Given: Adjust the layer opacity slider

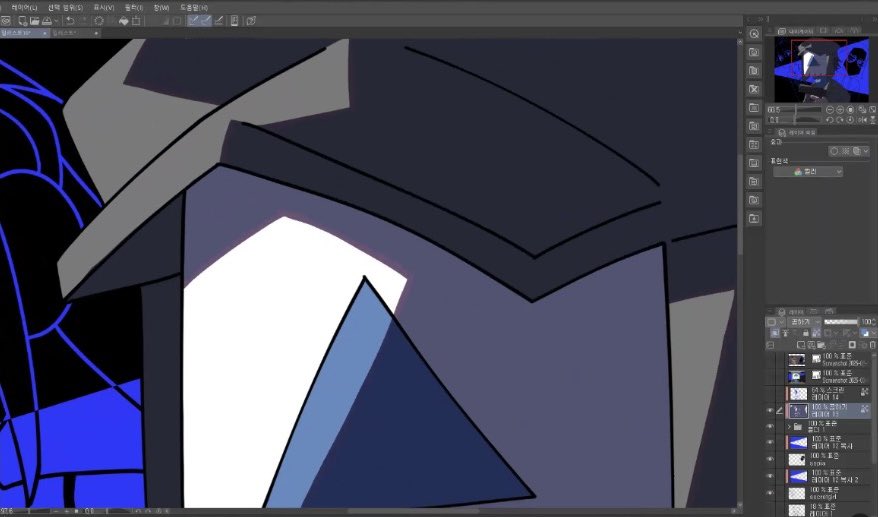Looking at the screenshot, I should click(x=841, y=322).
